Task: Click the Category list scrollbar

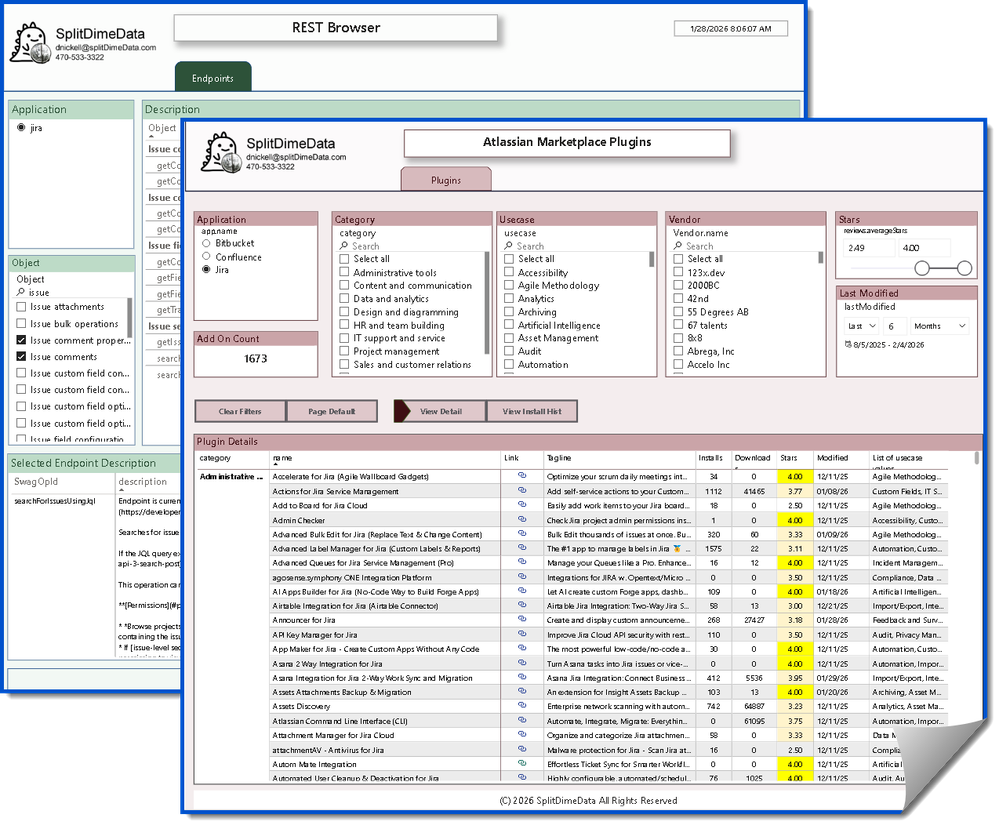Action: point(487,303)
